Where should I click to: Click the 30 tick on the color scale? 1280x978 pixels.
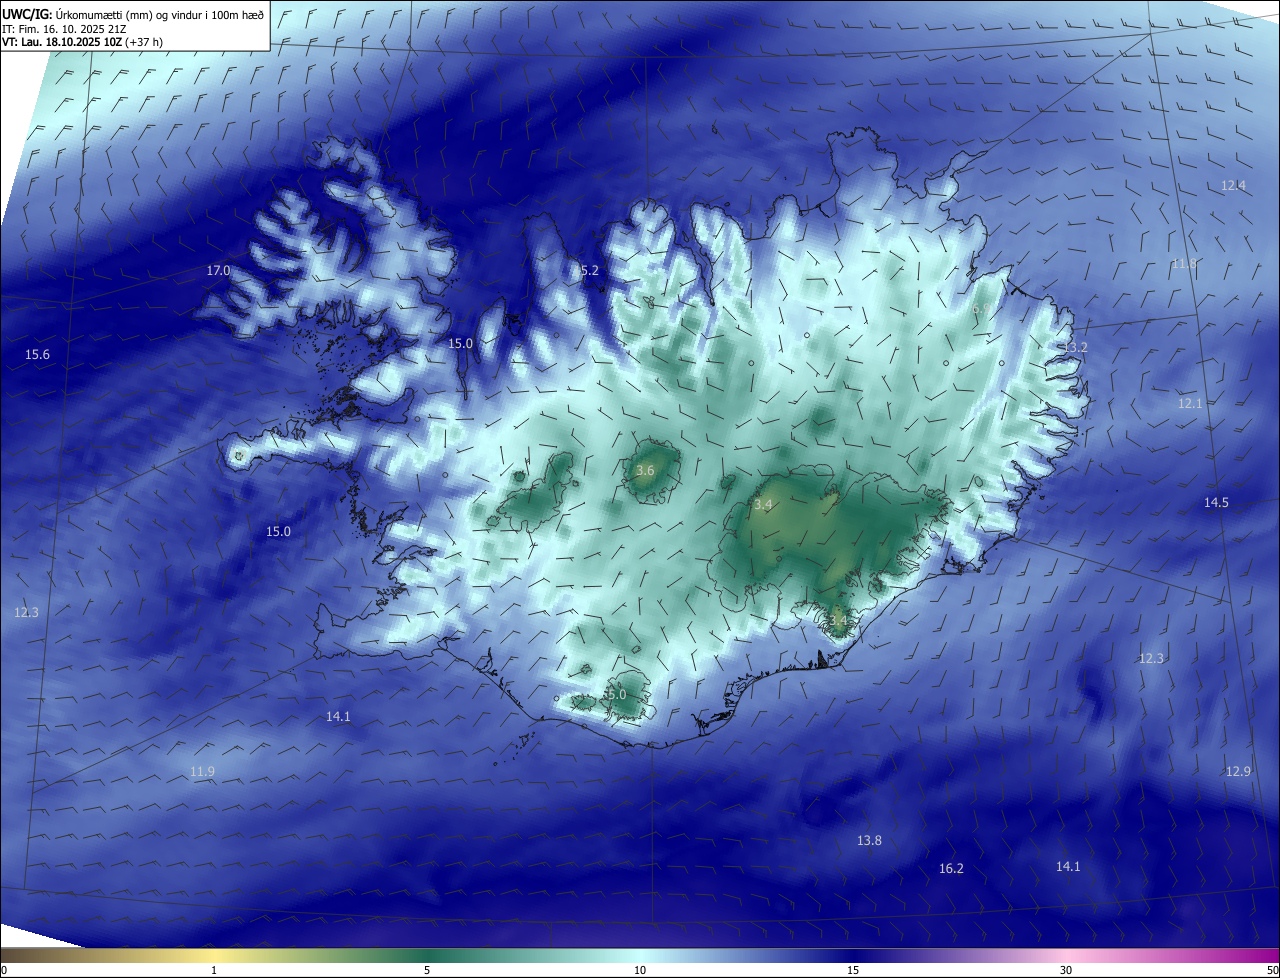click(1066, 970)
